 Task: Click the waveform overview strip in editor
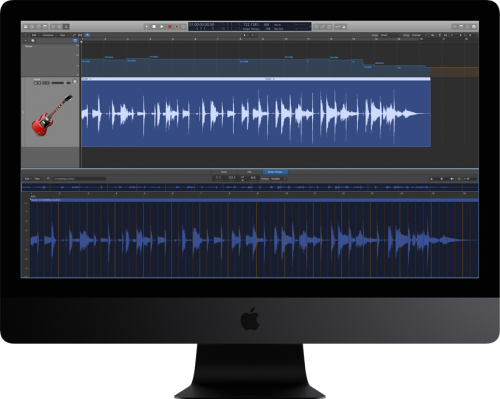coord(250,187)
